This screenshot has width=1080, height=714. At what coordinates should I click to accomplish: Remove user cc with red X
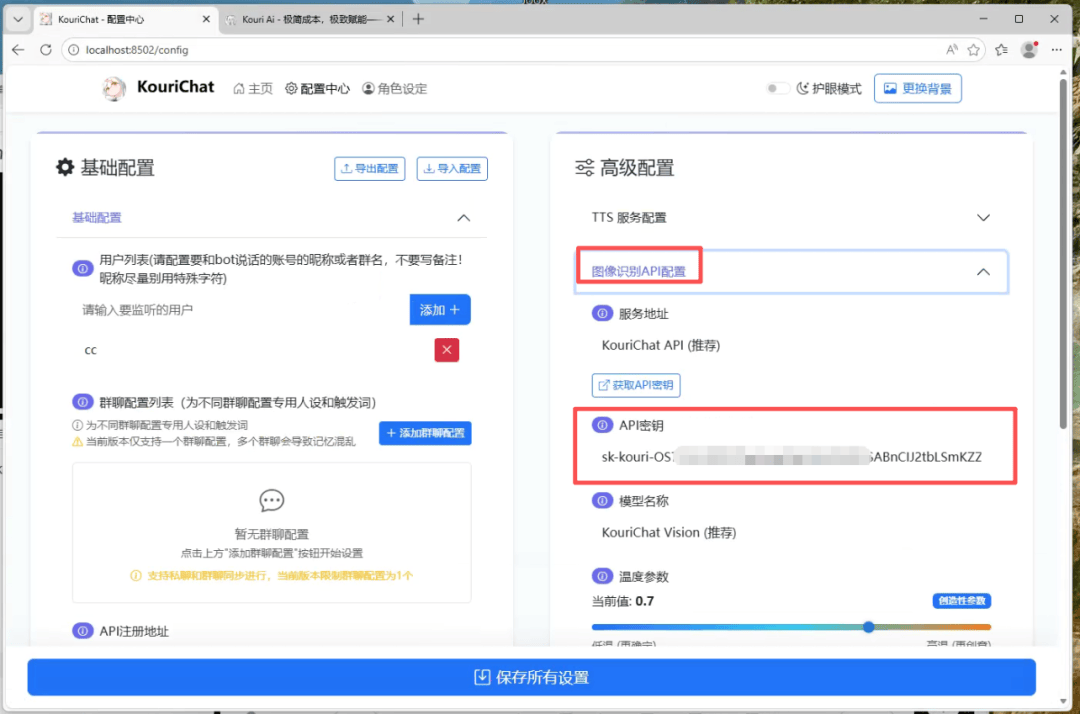[x=446, y=350]
